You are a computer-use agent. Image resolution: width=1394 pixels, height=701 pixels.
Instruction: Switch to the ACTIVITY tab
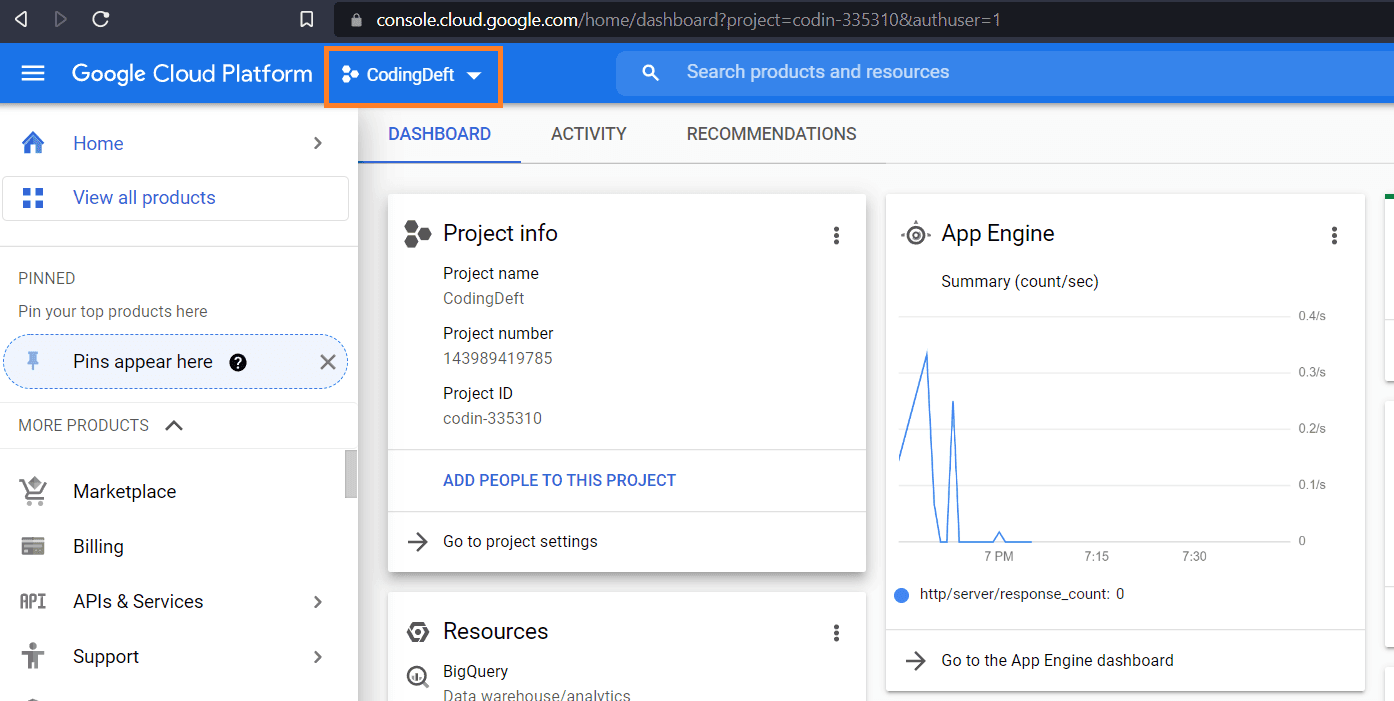(x=589, y=134)
